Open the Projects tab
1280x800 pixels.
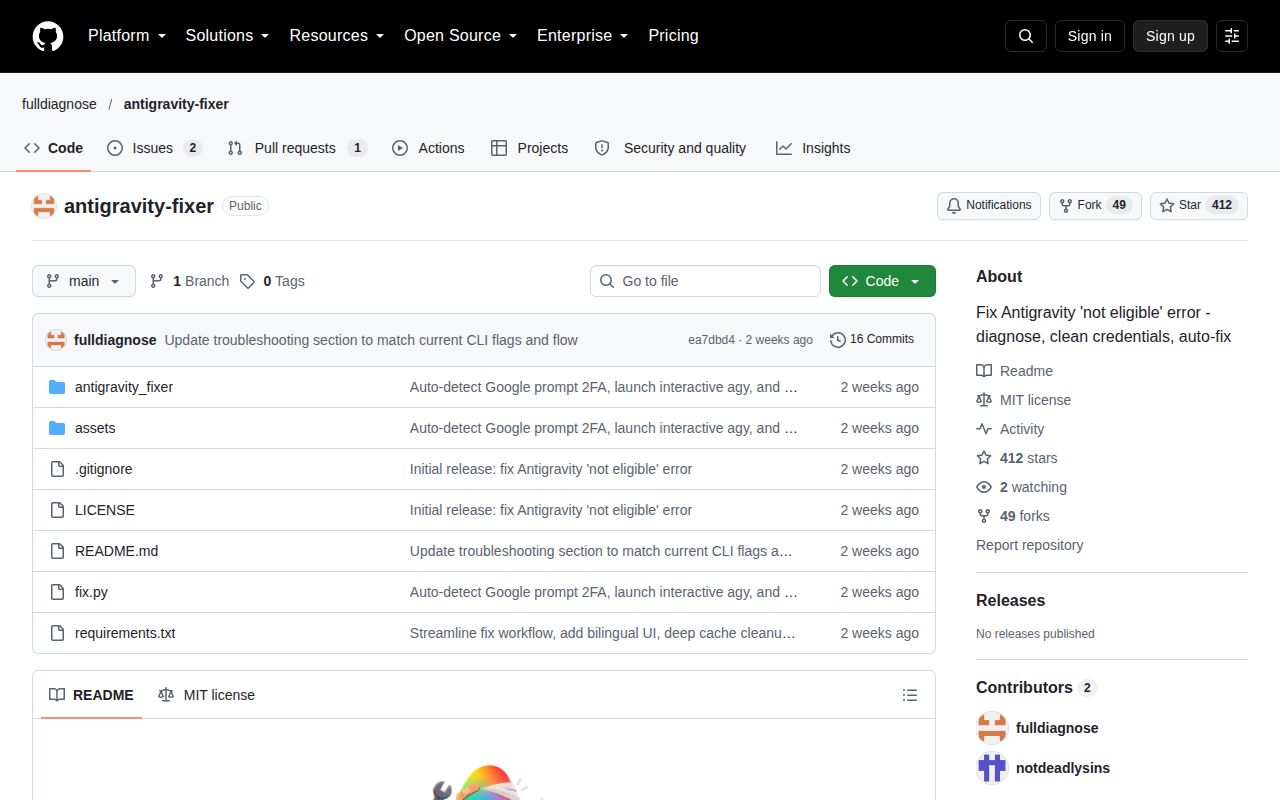pyautogui.click(x=530, y=148)
